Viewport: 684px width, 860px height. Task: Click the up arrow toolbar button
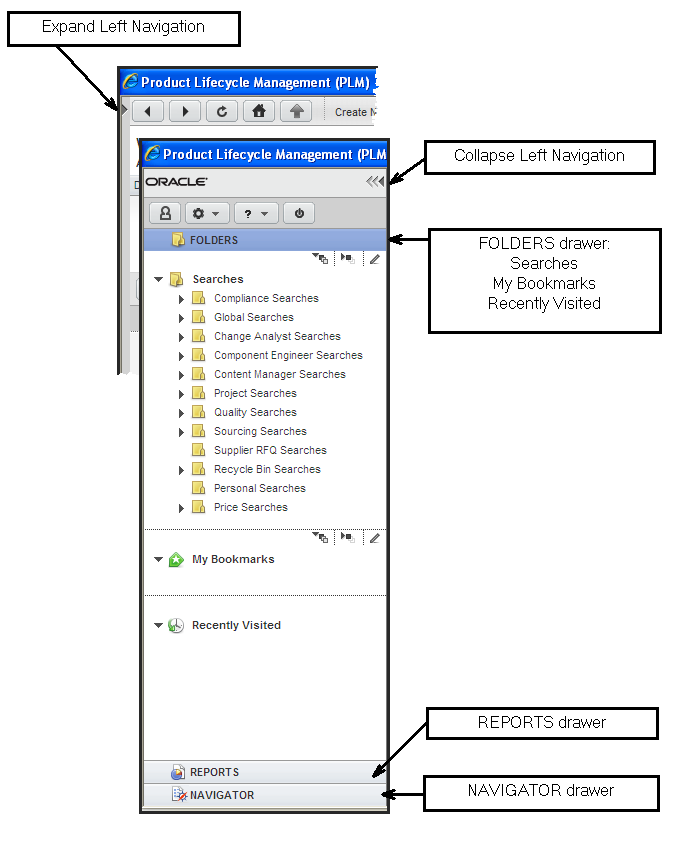[x=296, y=111]
